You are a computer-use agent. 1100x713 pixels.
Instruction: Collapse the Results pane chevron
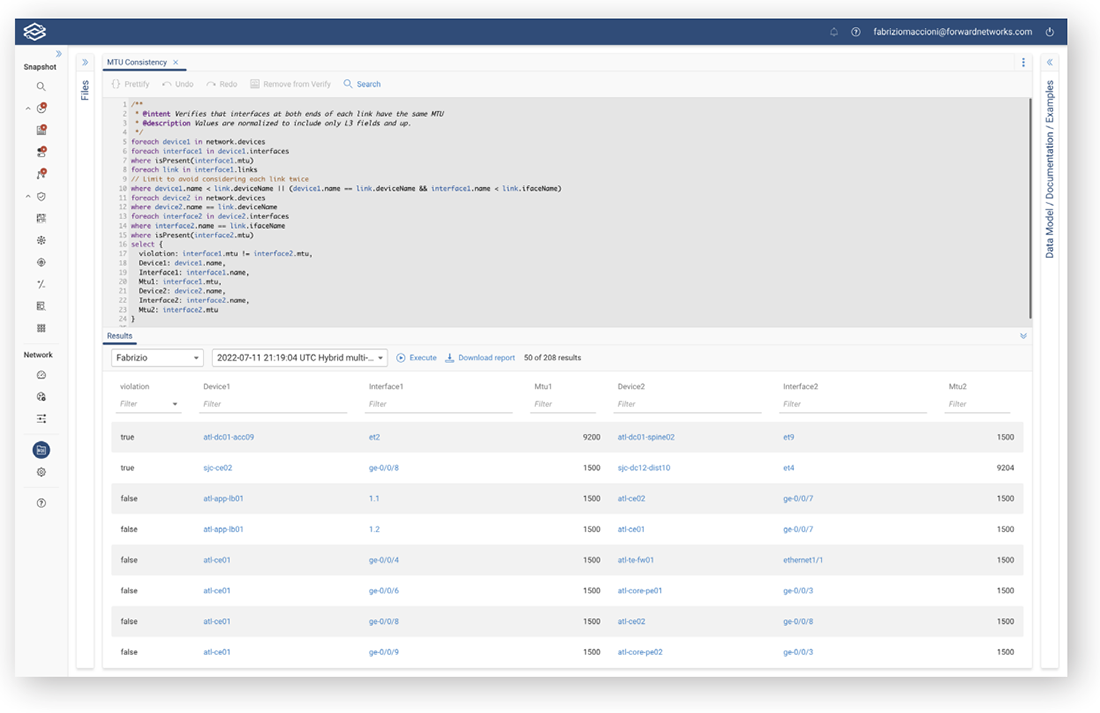tap(1023, 336)
